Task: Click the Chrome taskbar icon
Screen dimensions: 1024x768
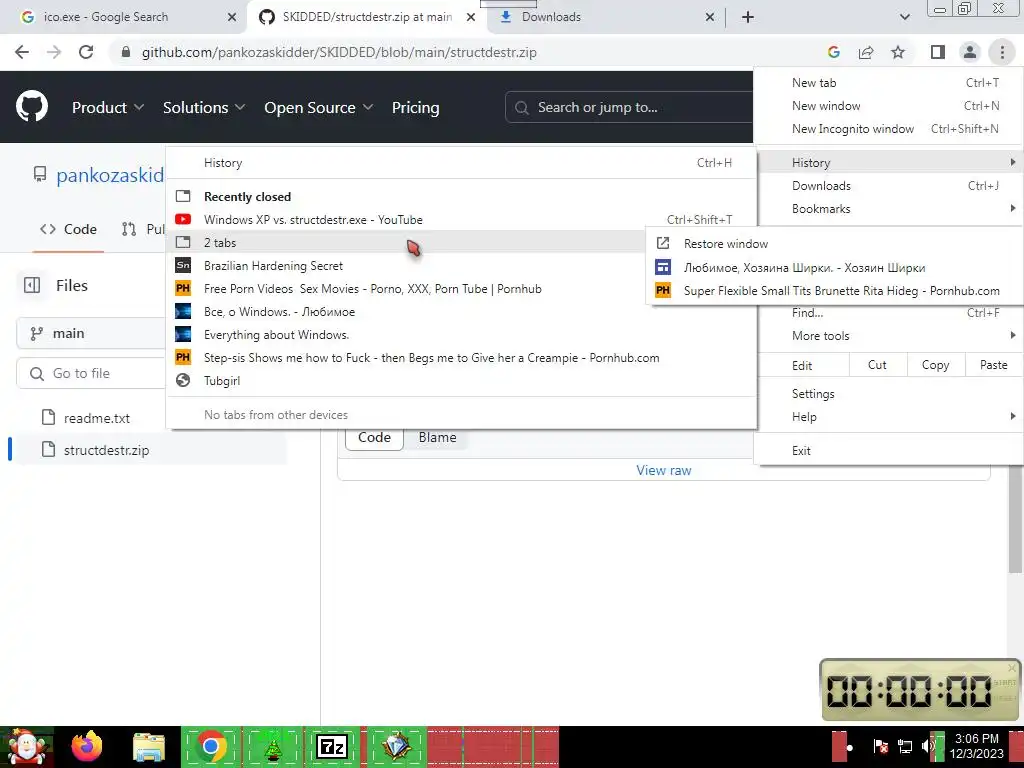Action: point(210,746)
